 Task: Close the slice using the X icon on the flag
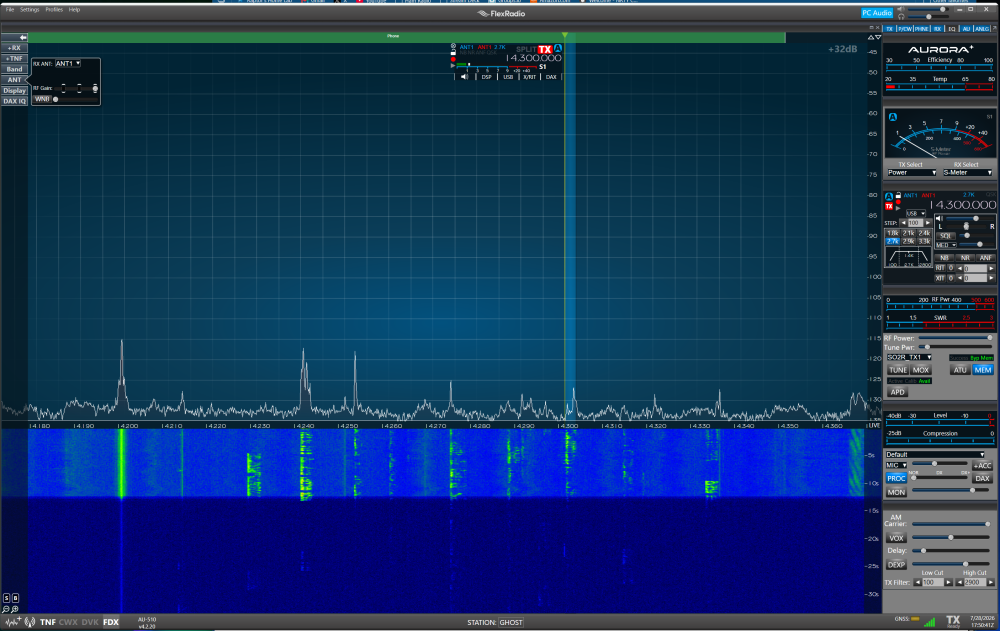(453, 46)
